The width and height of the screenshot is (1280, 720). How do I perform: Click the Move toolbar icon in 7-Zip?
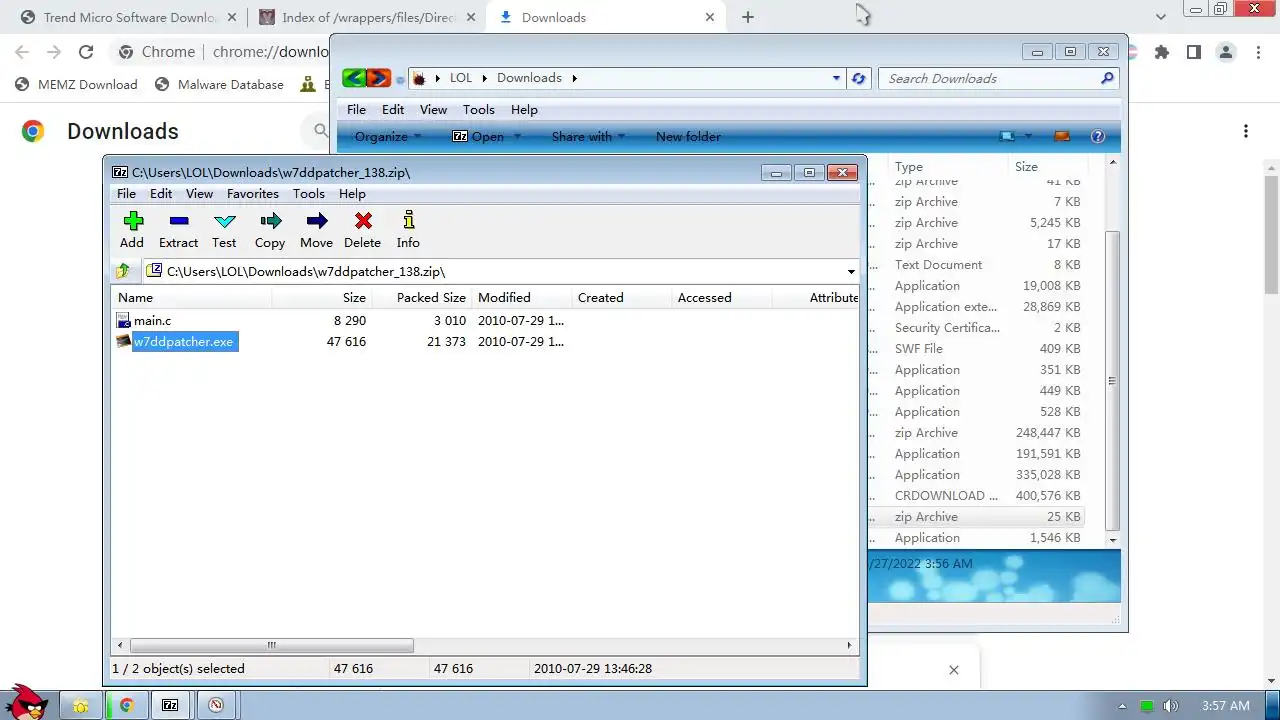pos(316,221)
